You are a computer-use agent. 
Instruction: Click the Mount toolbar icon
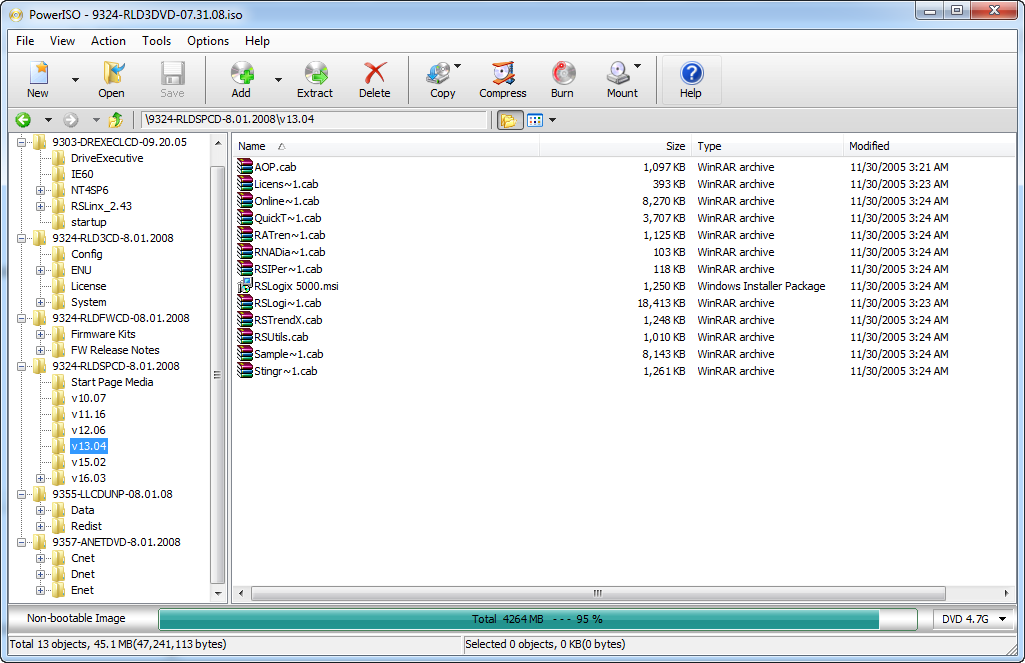pos(618,73)
